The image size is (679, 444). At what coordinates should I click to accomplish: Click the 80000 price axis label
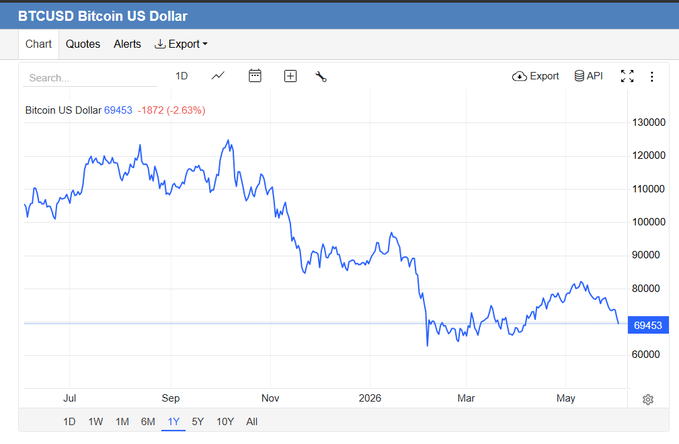(x=646, y=288)
